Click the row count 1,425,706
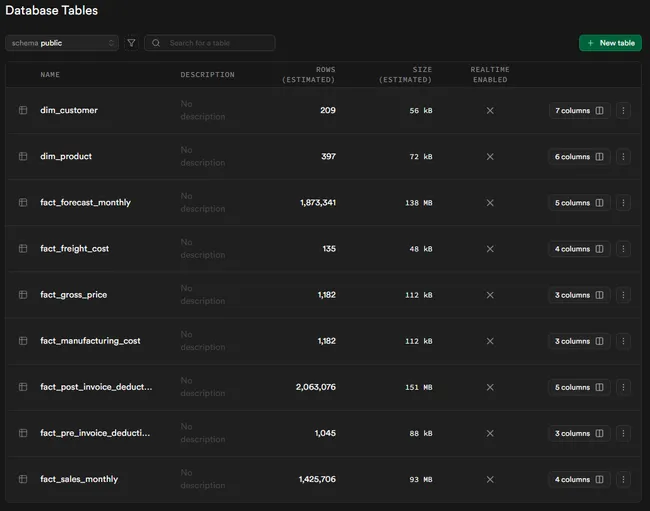The height and width of the screenshot is (511, 650). (x=317, y=480)
